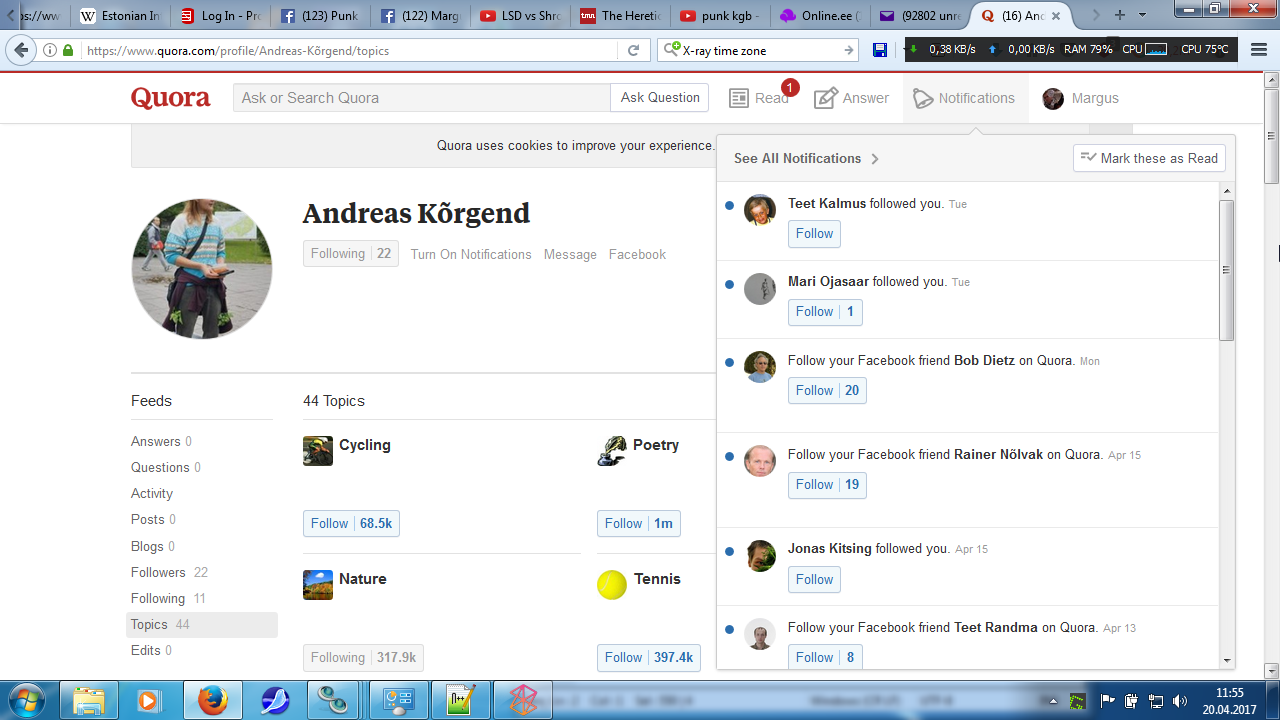This screenshot has width=1280, height=720.
Task: Follow Bob Dietz on Quora
Action: click(827, 390)
